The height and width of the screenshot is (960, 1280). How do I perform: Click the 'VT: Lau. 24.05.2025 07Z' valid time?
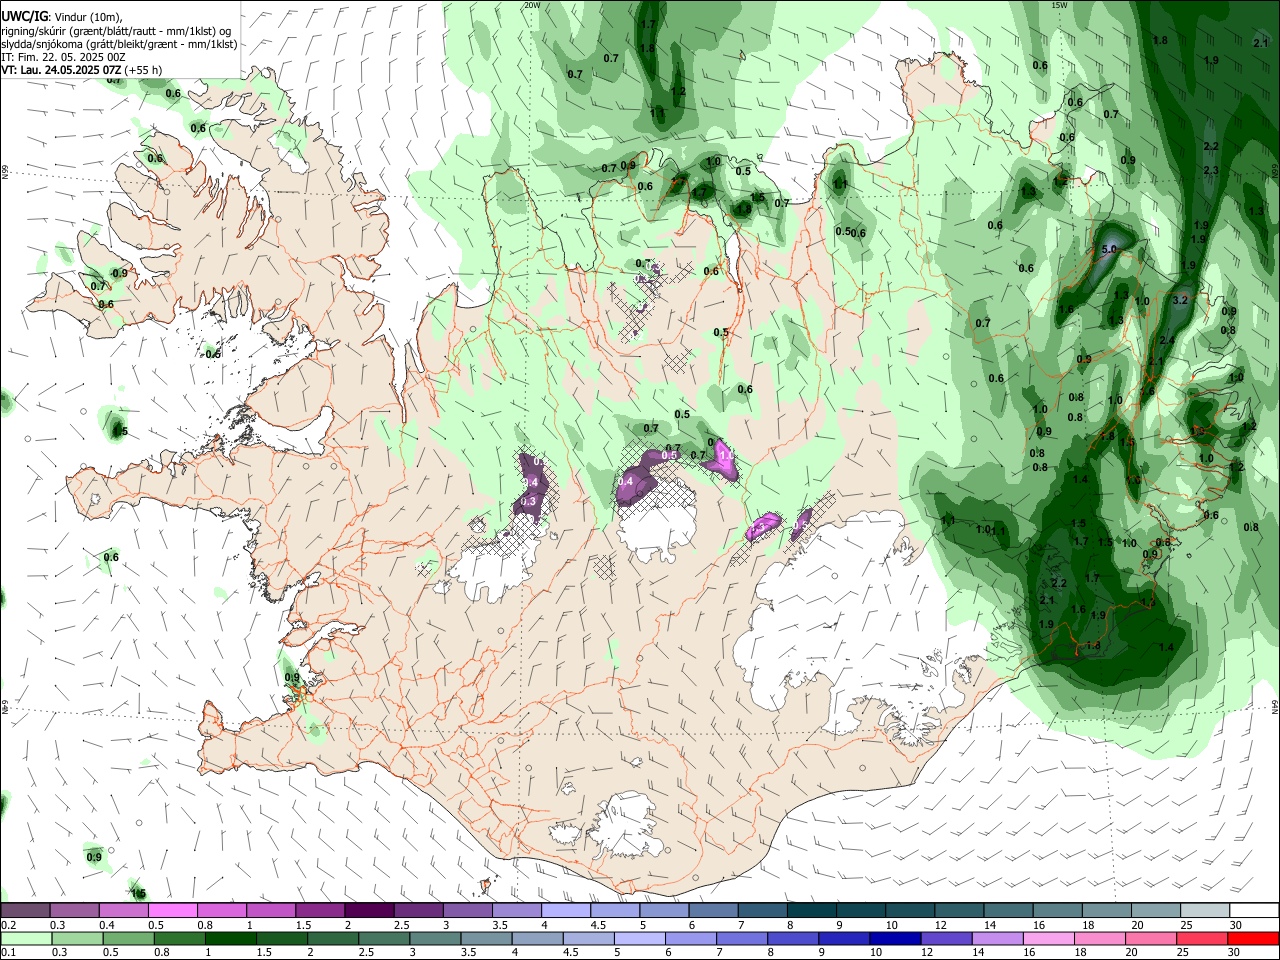tap(61, 70)
